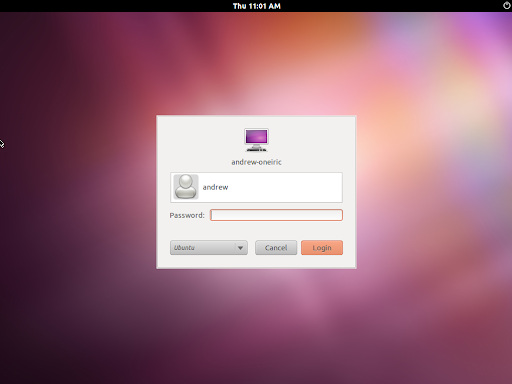Open the Ubuntu session dropdown
The image size is (512, 384).
209,248
